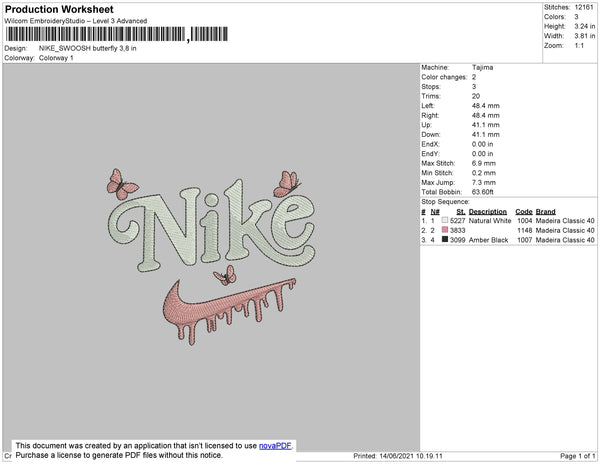This screenshot has width=600, height=464.
Task: Click the barcode at the top
Action: pos(117,34)
